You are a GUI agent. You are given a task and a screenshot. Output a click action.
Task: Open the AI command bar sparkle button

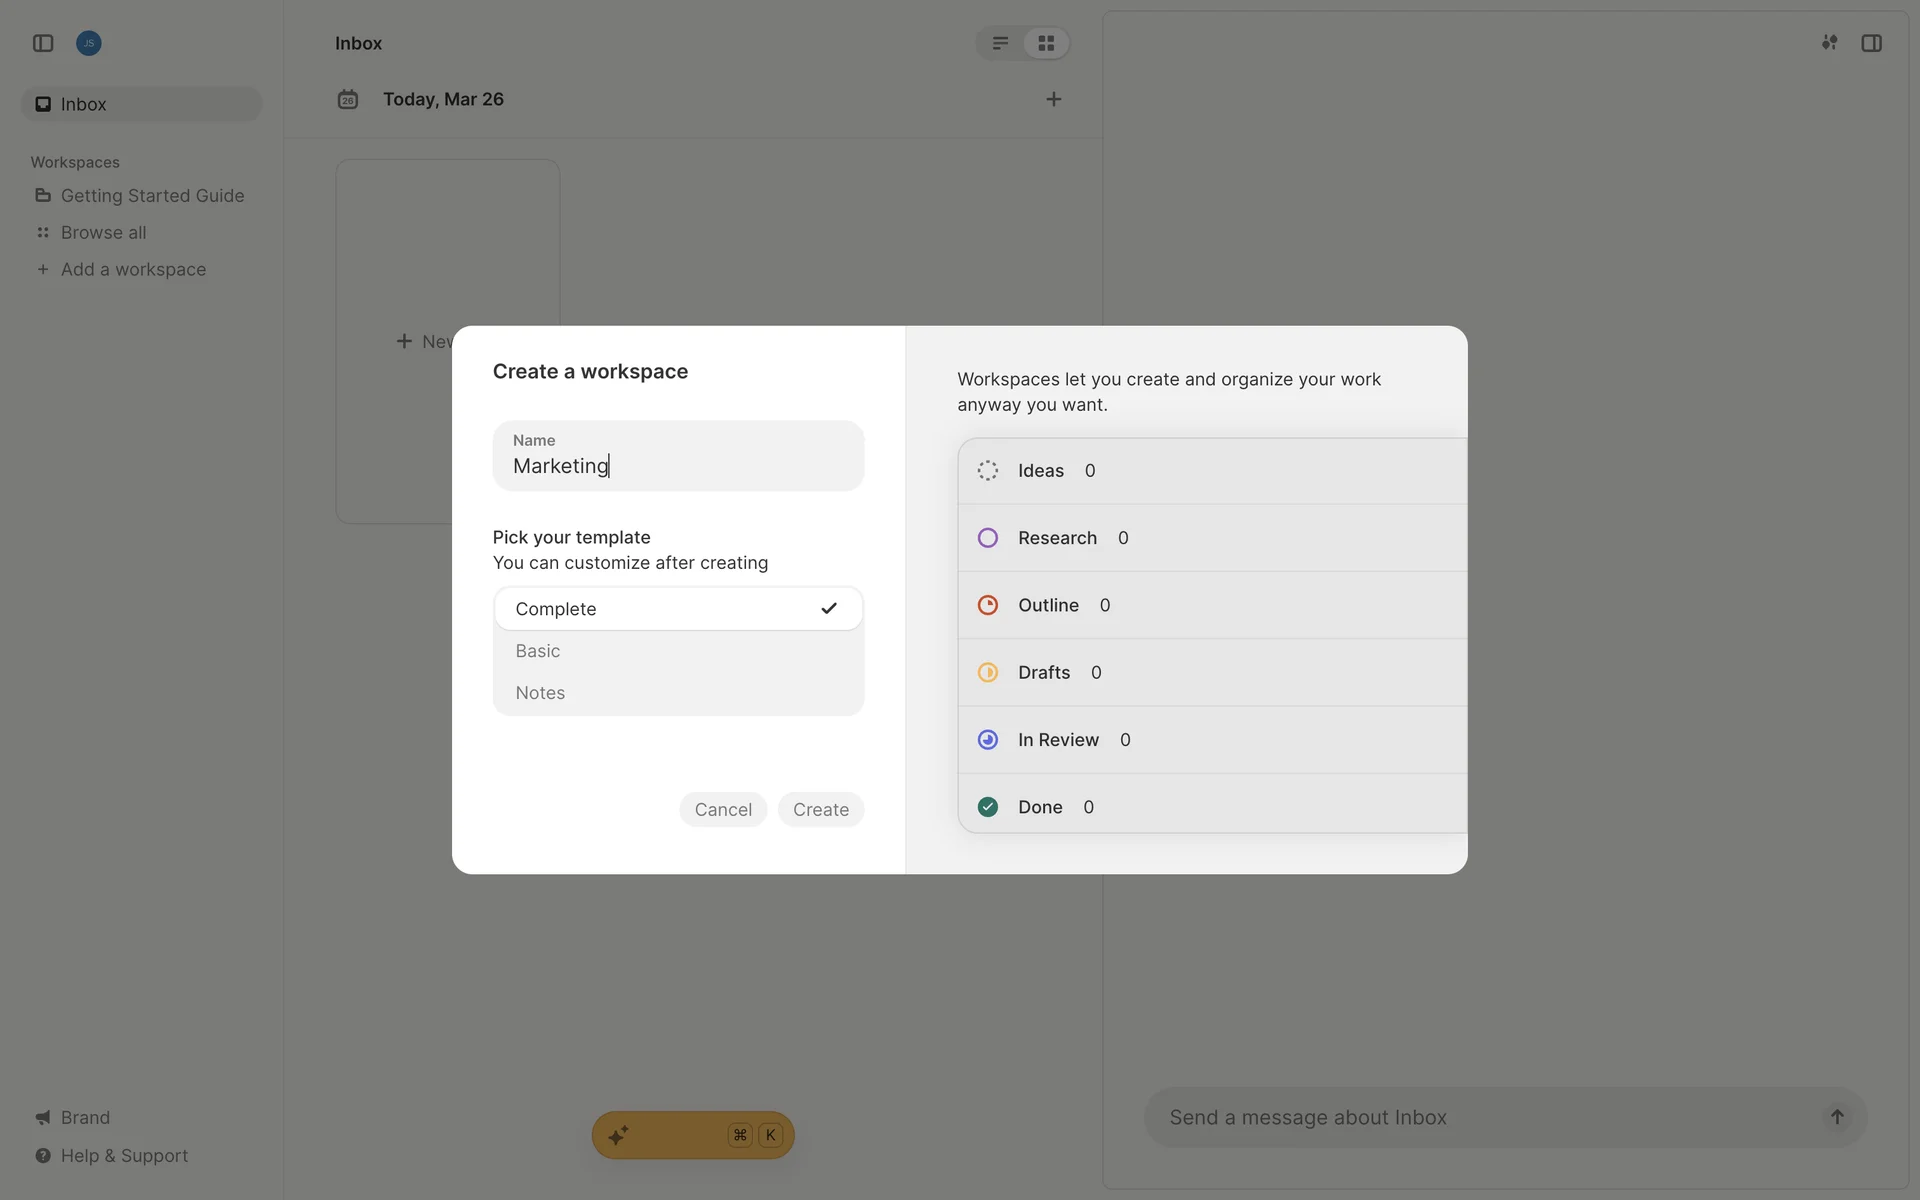(618, 1135)
